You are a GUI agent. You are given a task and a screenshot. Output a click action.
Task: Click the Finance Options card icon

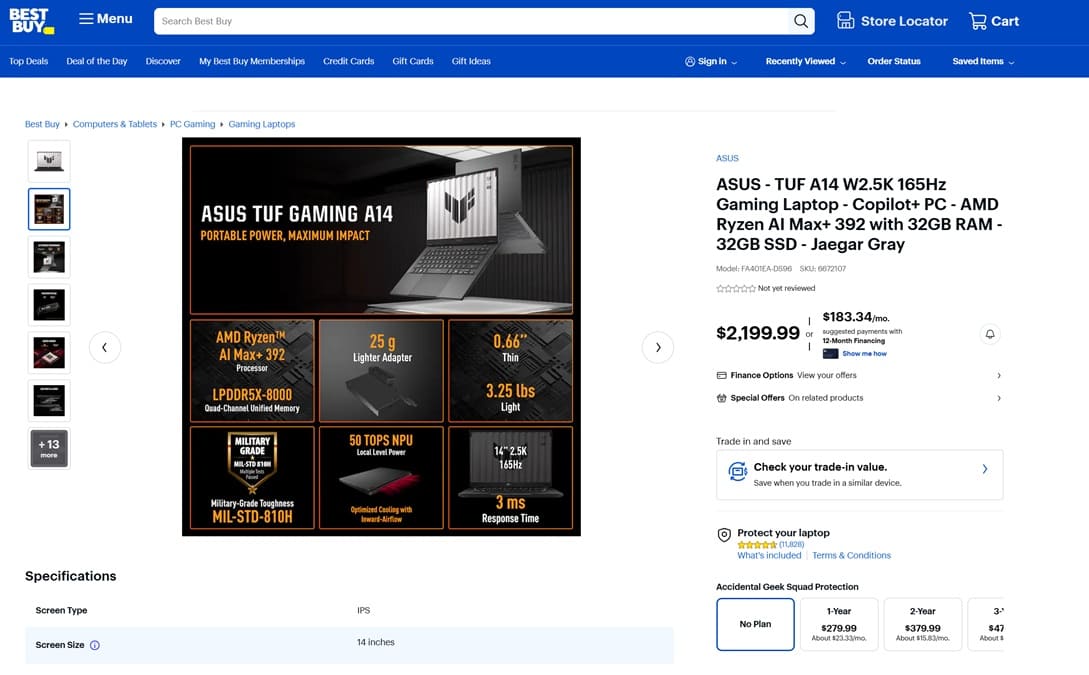721,374
